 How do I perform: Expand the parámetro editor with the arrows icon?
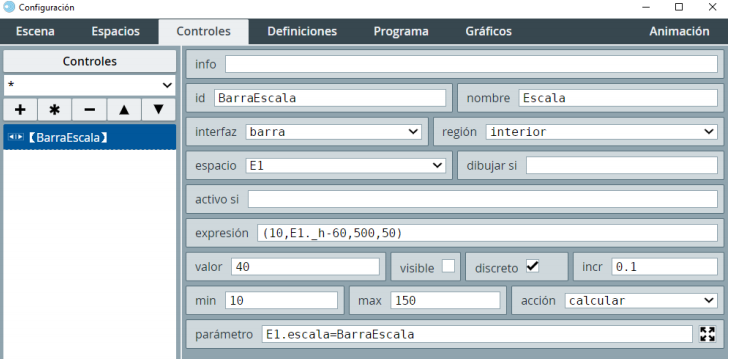point(707,334)
